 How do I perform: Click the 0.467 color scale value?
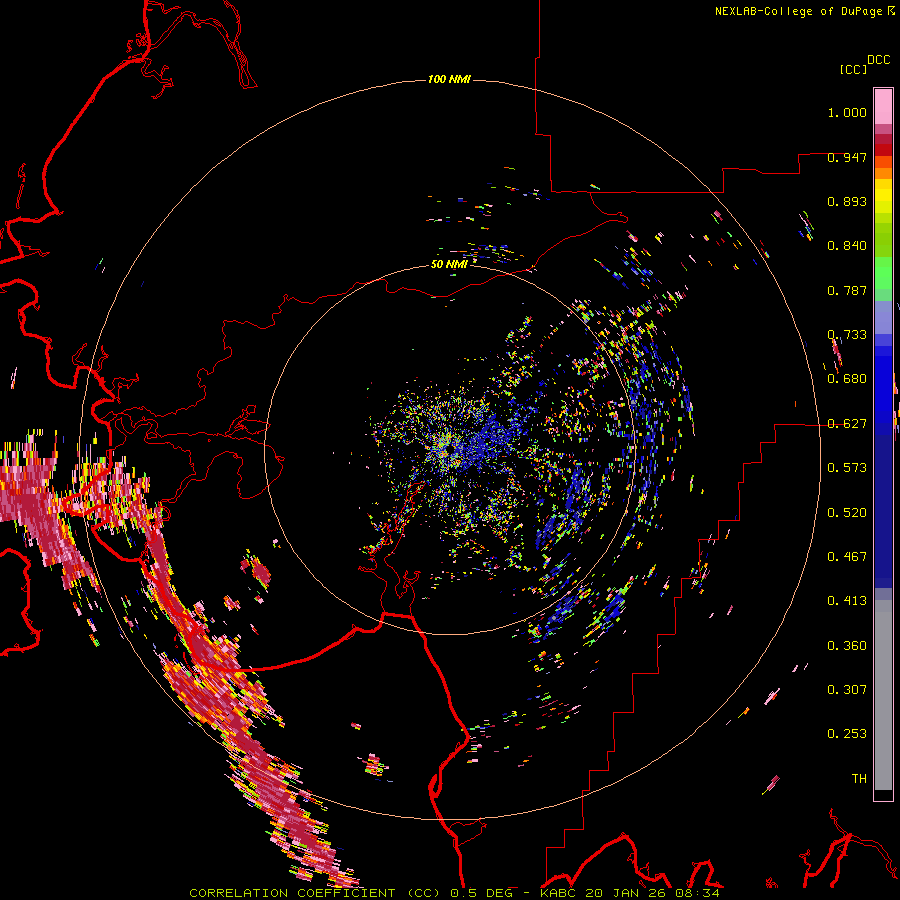coord(847,557)
